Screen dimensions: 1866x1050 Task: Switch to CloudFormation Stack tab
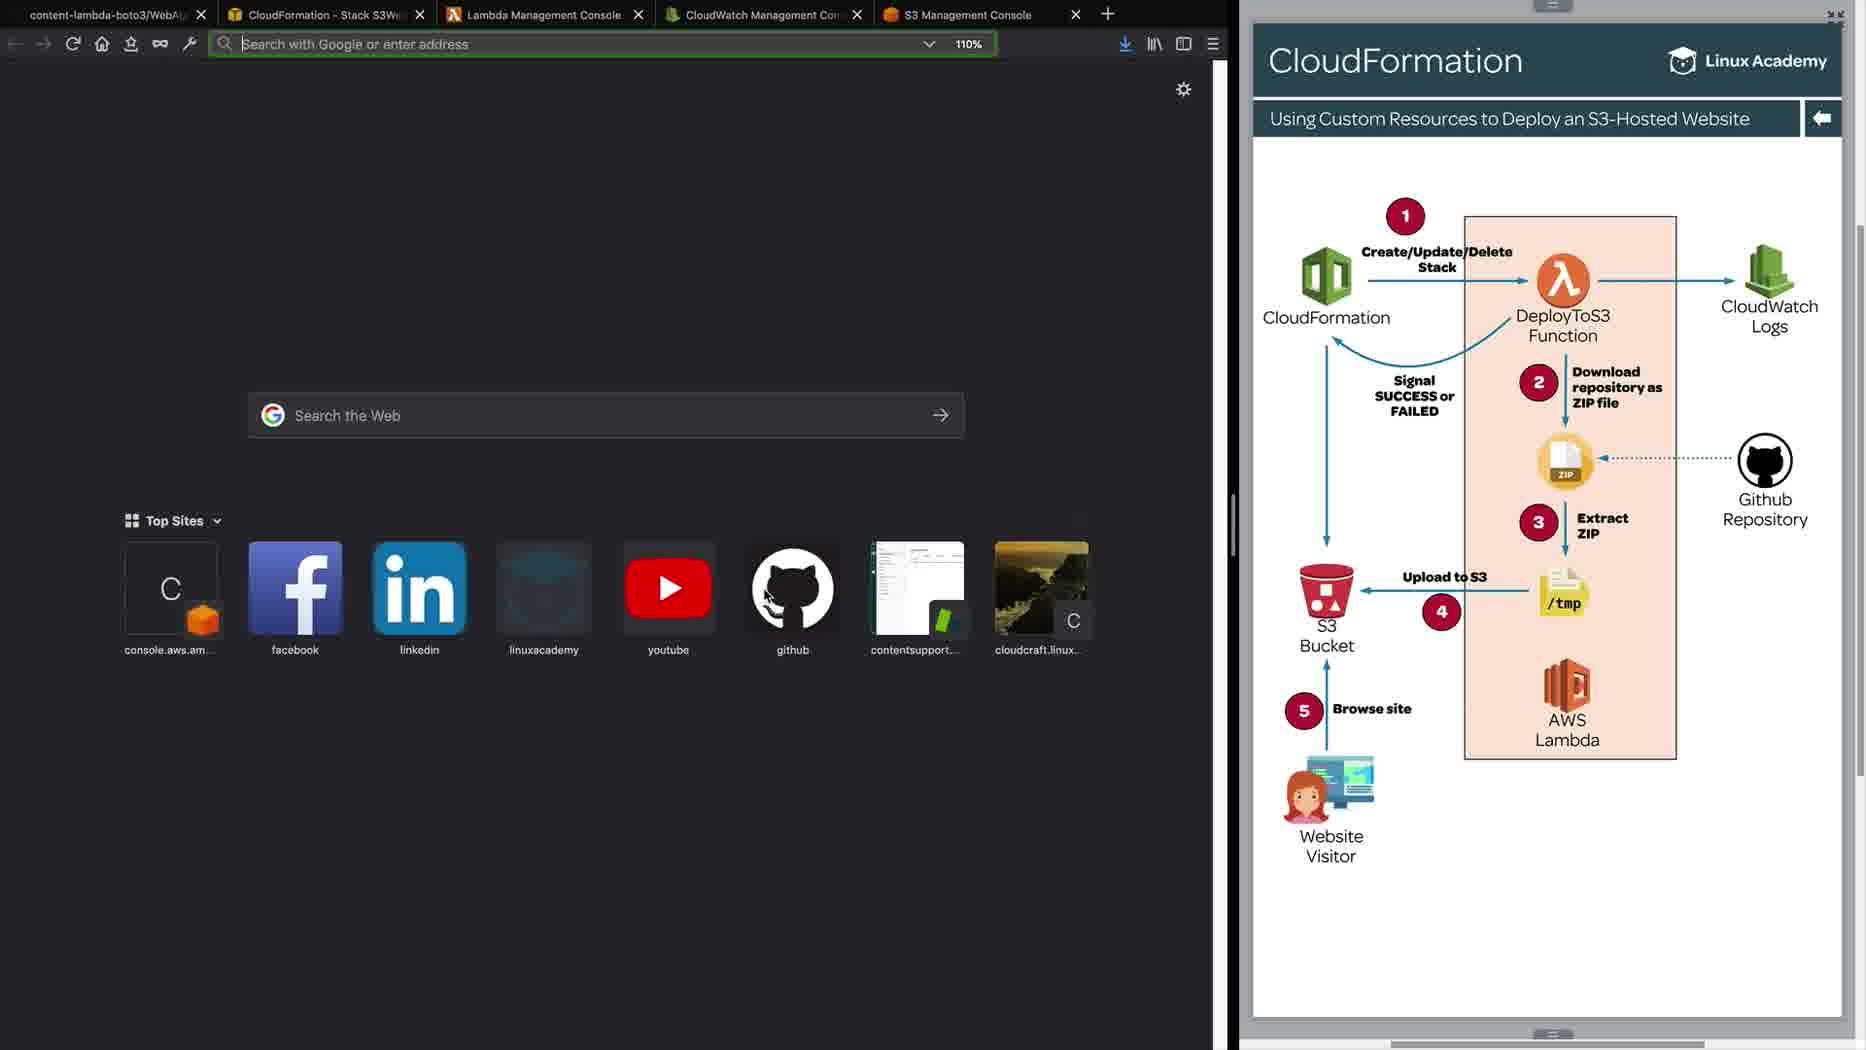(327, 15)
